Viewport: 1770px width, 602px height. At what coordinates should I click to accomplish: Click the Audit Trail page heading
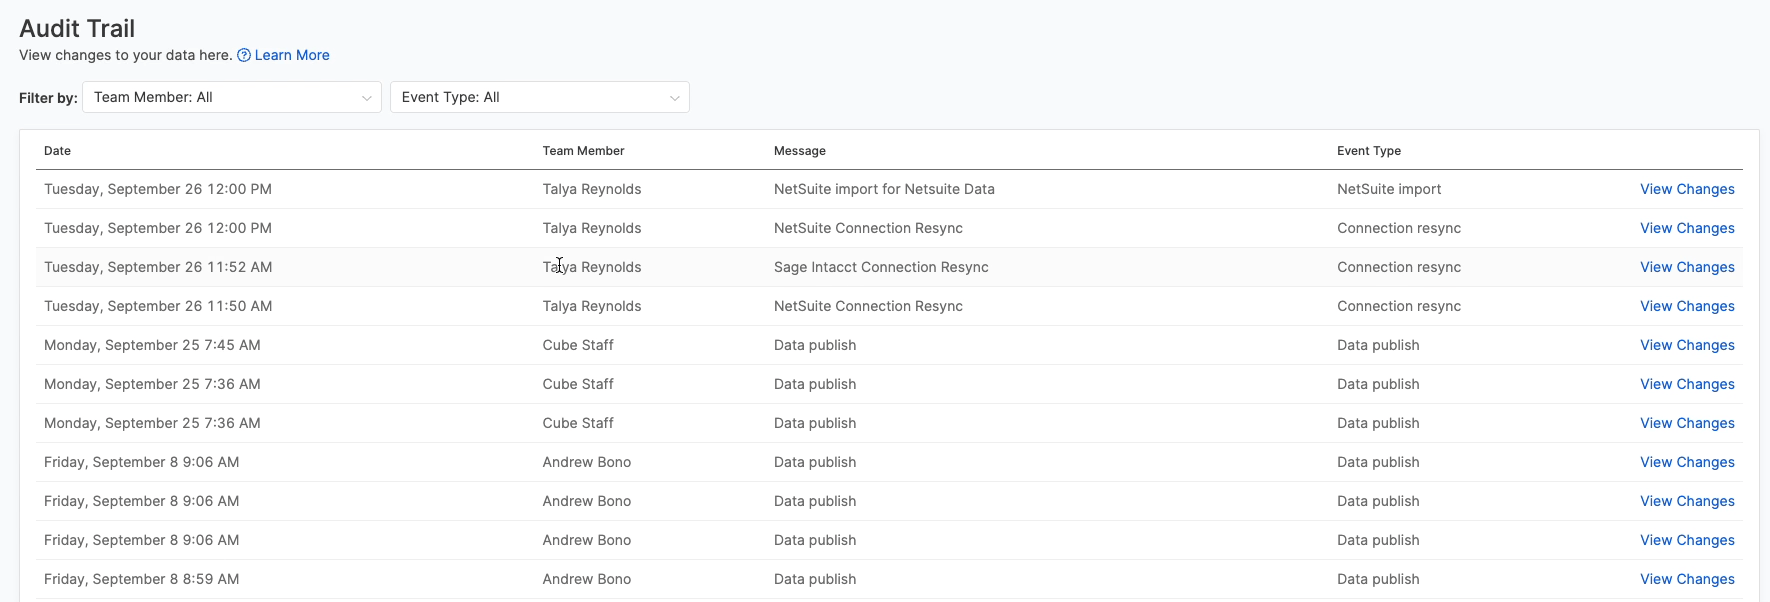[77, 29]
